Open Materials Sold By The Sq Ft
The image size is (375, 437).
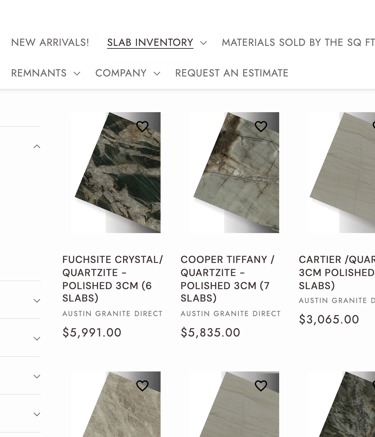(298, 43)
